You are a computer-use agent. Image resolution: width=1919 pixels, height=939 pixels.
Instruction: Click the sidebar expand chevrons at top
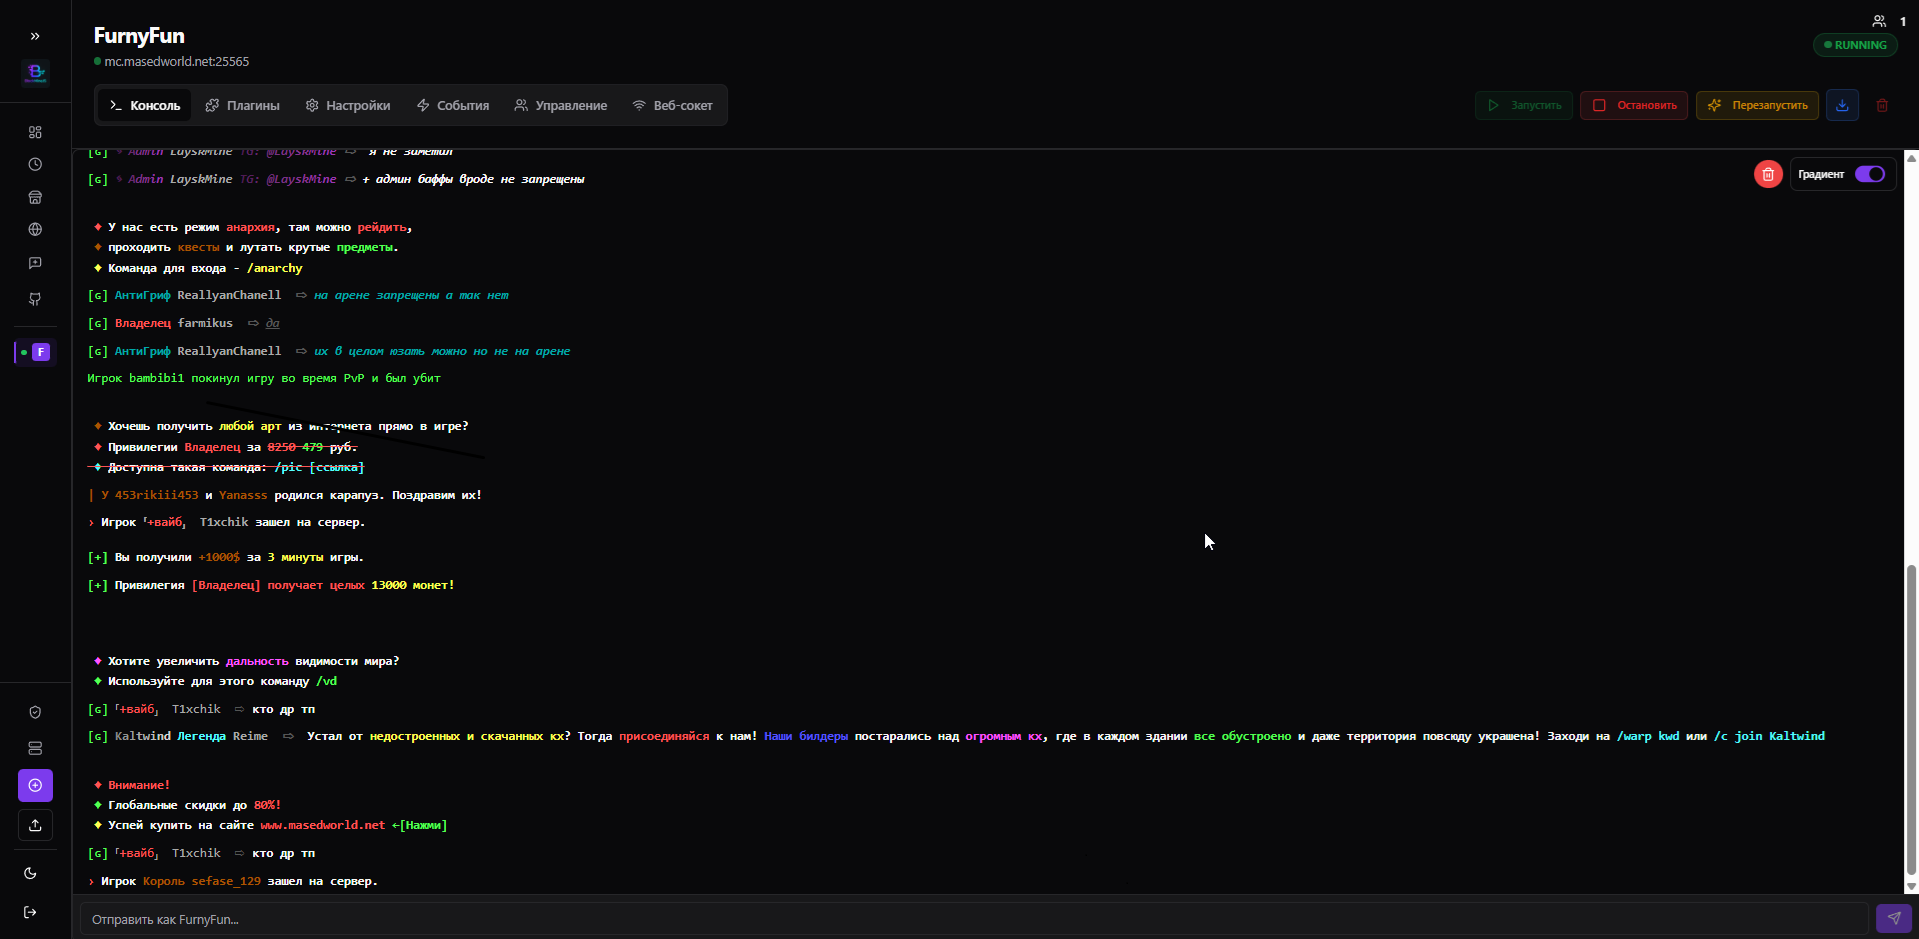(35, 36)
